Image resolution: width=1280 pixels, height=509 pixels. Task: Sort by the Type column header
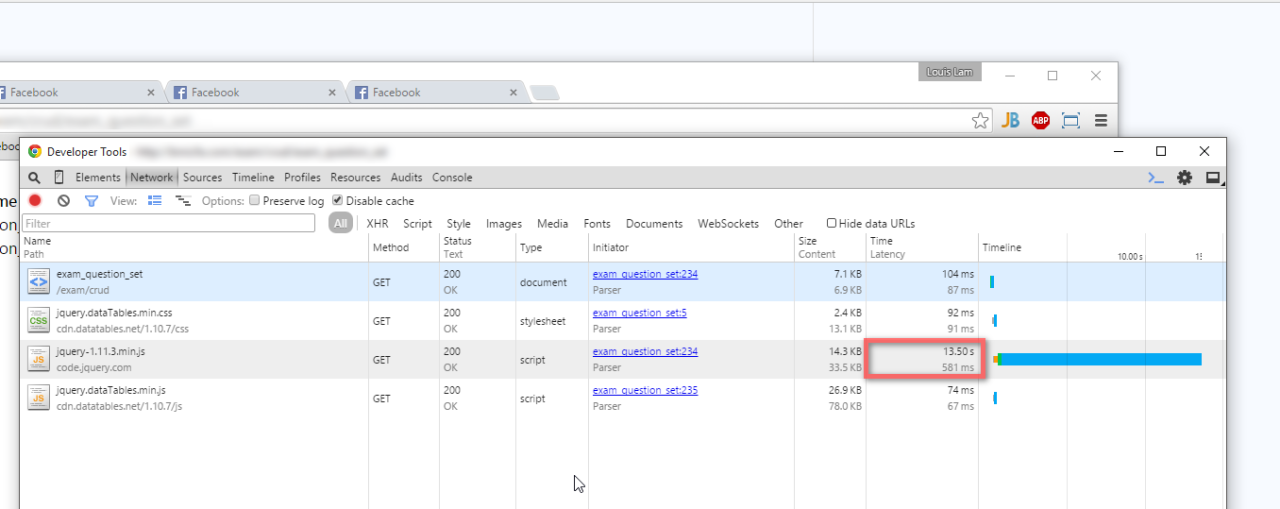[x=552, y=247]
